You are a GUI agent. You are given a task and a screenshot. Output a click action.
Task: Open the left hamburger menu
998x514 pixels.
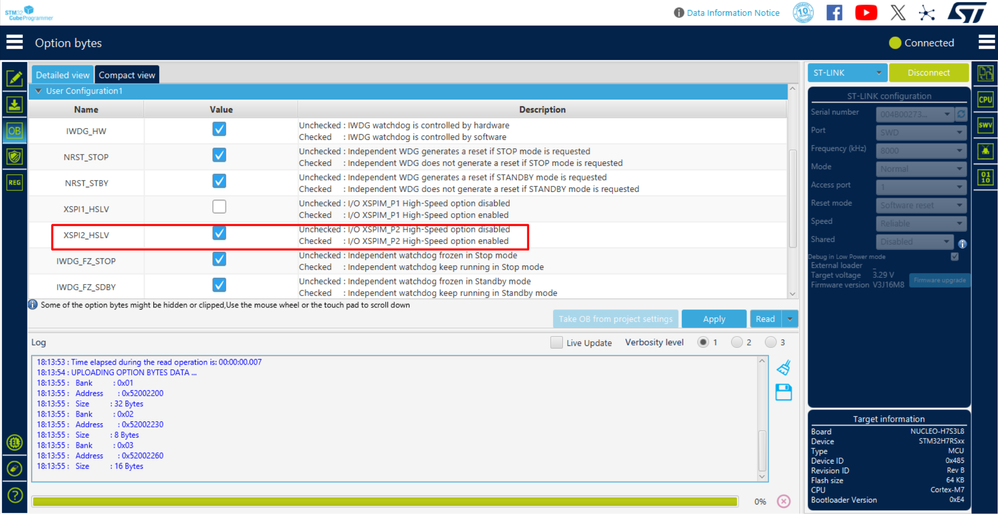(x=14, y=43)
